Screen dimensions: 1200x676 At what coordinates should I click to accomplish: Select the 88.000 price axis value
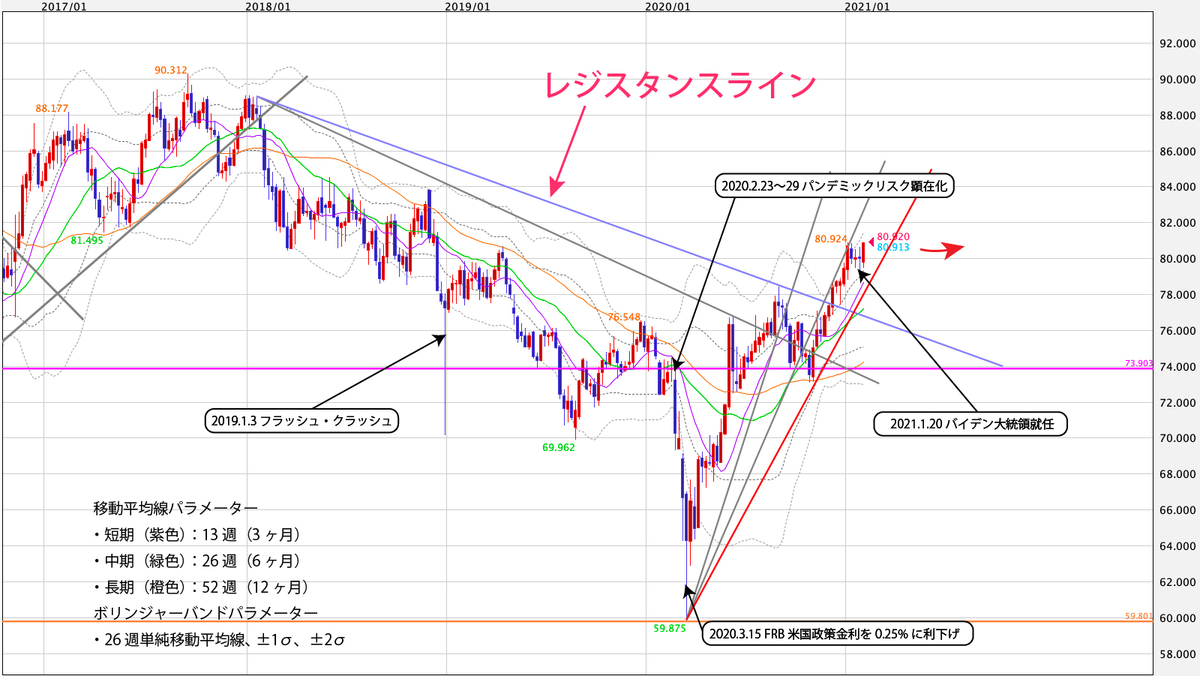tap(1177, 116)
